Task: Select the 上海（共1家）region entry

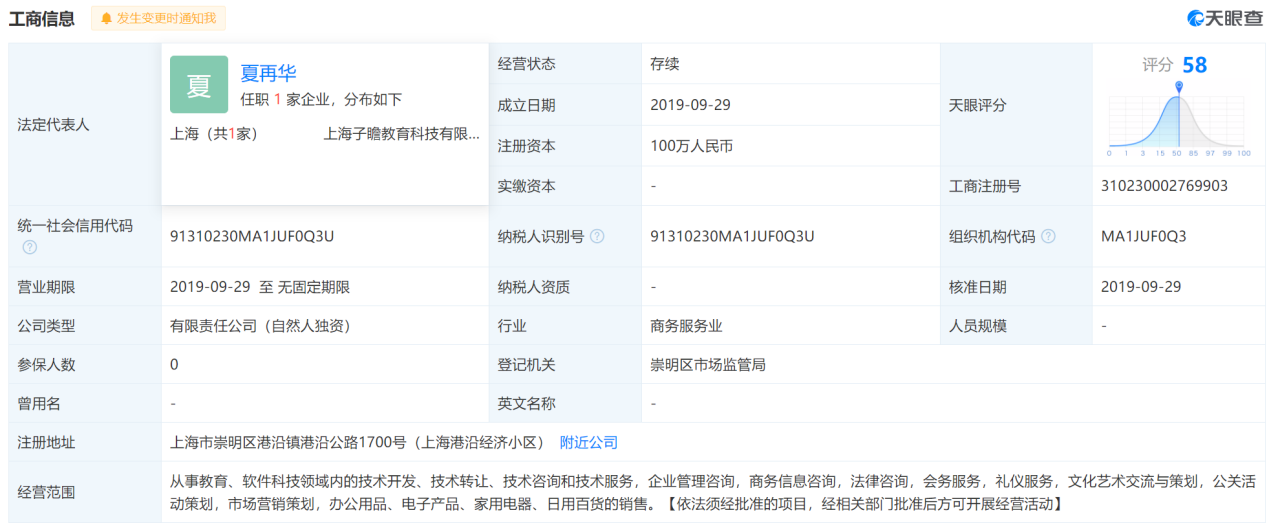Action: [x=214, y=133]
